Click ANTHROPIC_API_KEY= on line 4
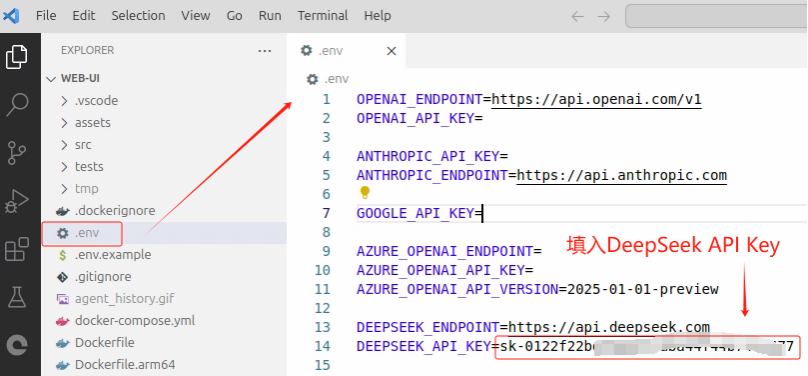 (432, 156)
